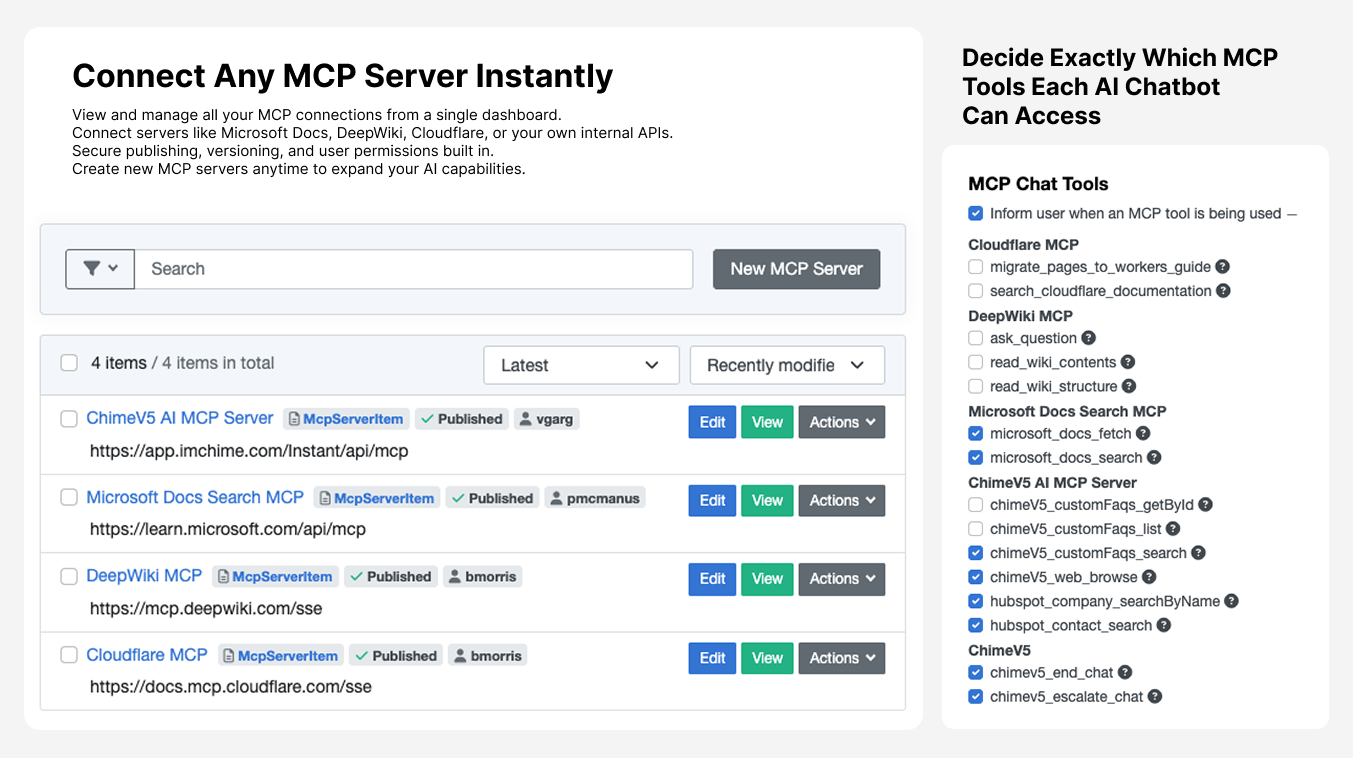Open the Latest sort dropdown
This screenshot has width=1353, height=758.
[581, 365]
